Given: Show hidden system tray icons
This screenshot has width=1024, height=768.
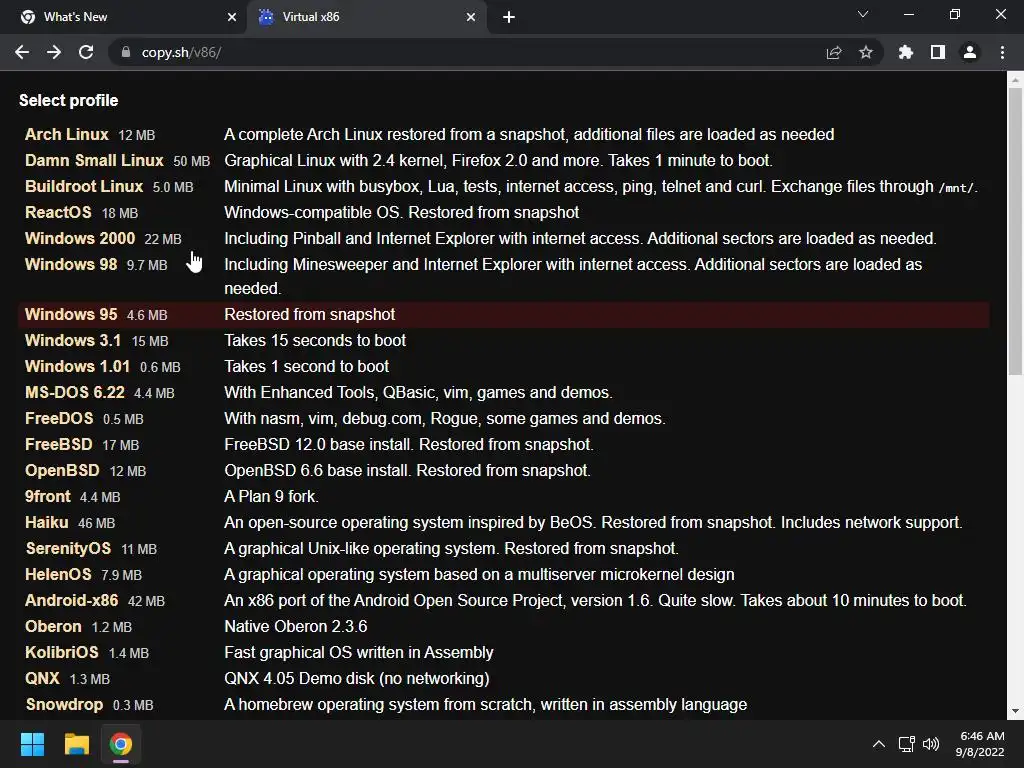Looking at the screenshot, I should pyautogui.click(x=879, y=744).
